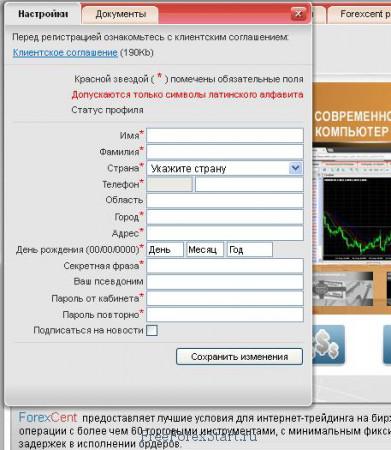Click into the Имя input field
Image resolution: width=391 pixels, height=450 pixels.
[225, 136]
